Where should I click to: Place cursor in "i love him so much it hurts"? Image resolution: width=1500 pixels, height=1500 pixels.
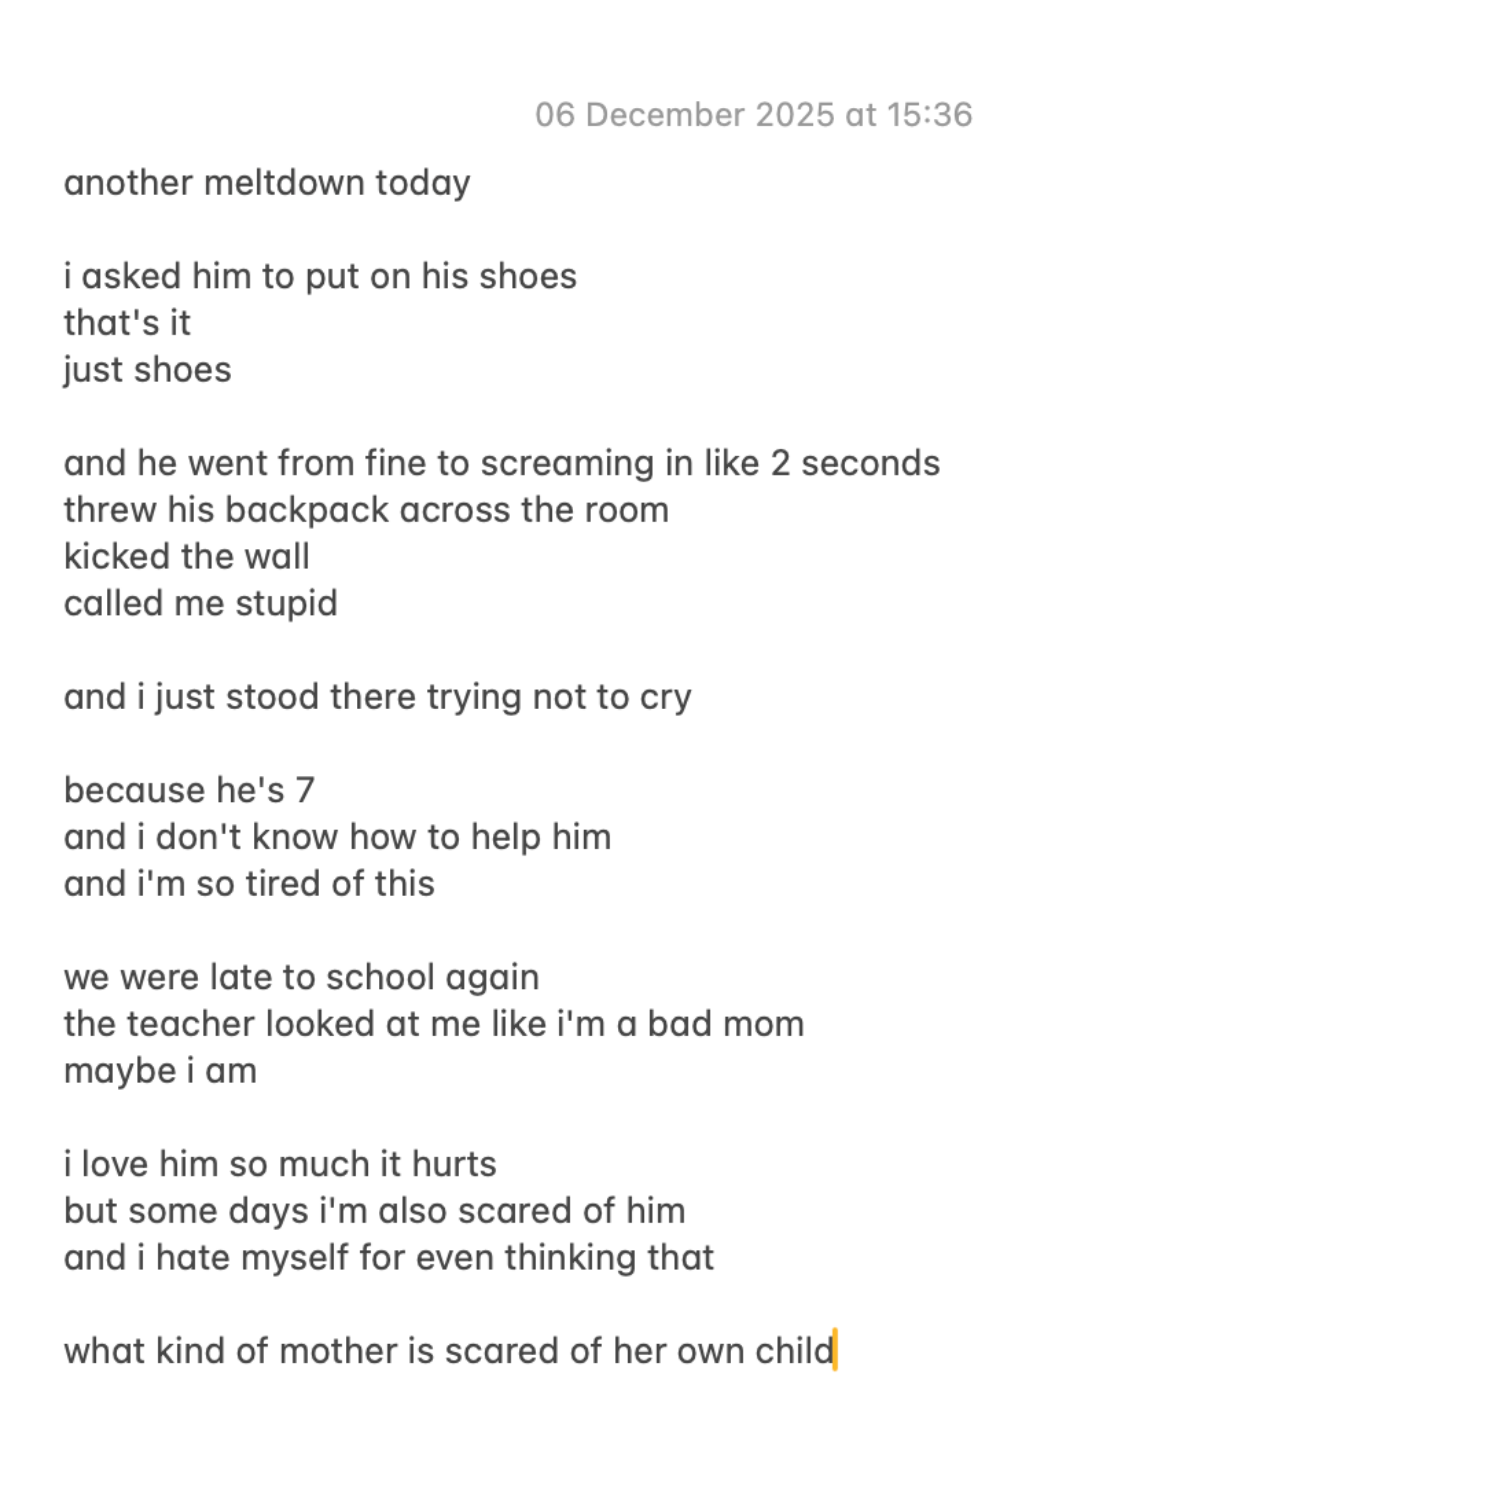pos(280,1164)
